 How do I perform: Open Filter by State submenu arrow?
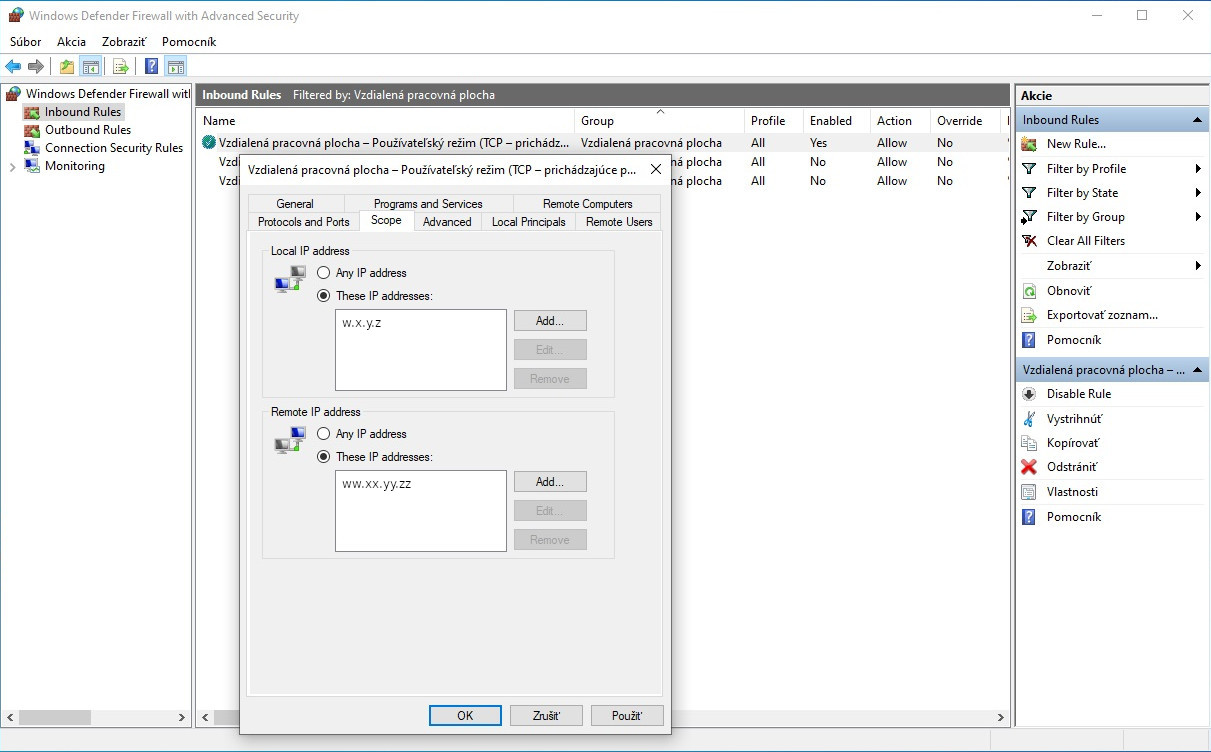click(x=1198, y=193)
